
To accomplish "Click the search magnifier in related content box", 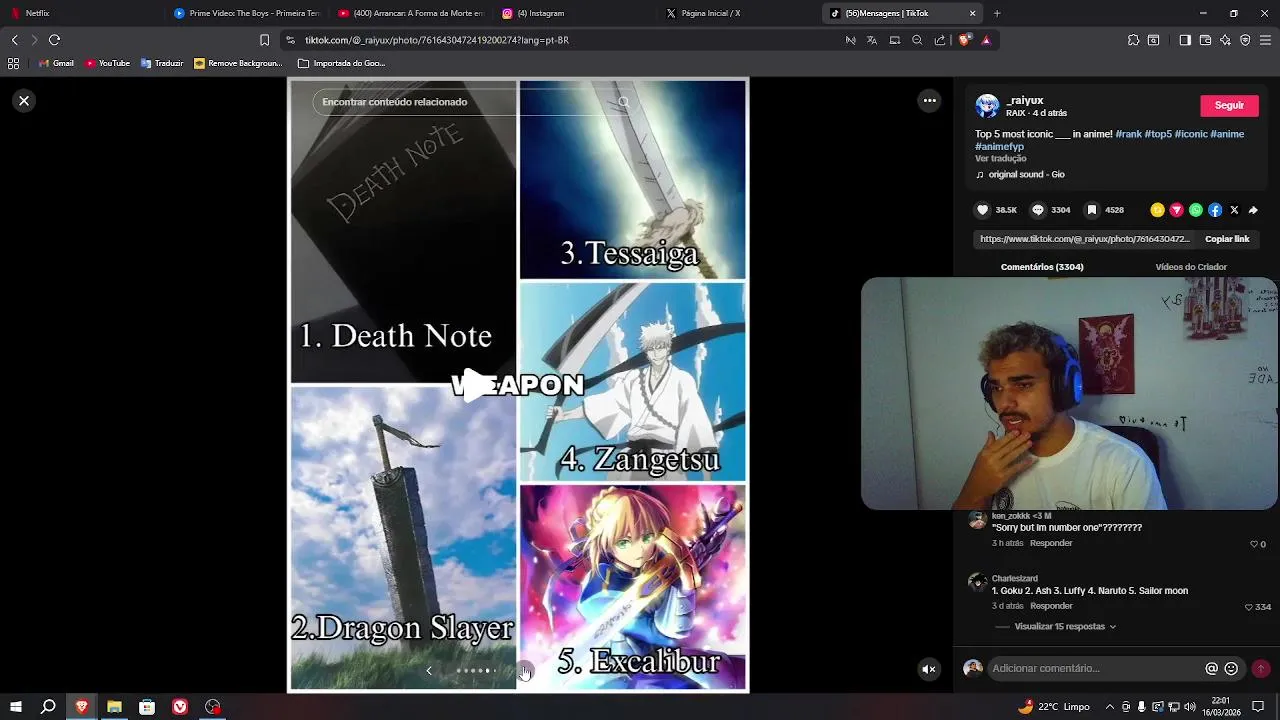I will (623, 102).
